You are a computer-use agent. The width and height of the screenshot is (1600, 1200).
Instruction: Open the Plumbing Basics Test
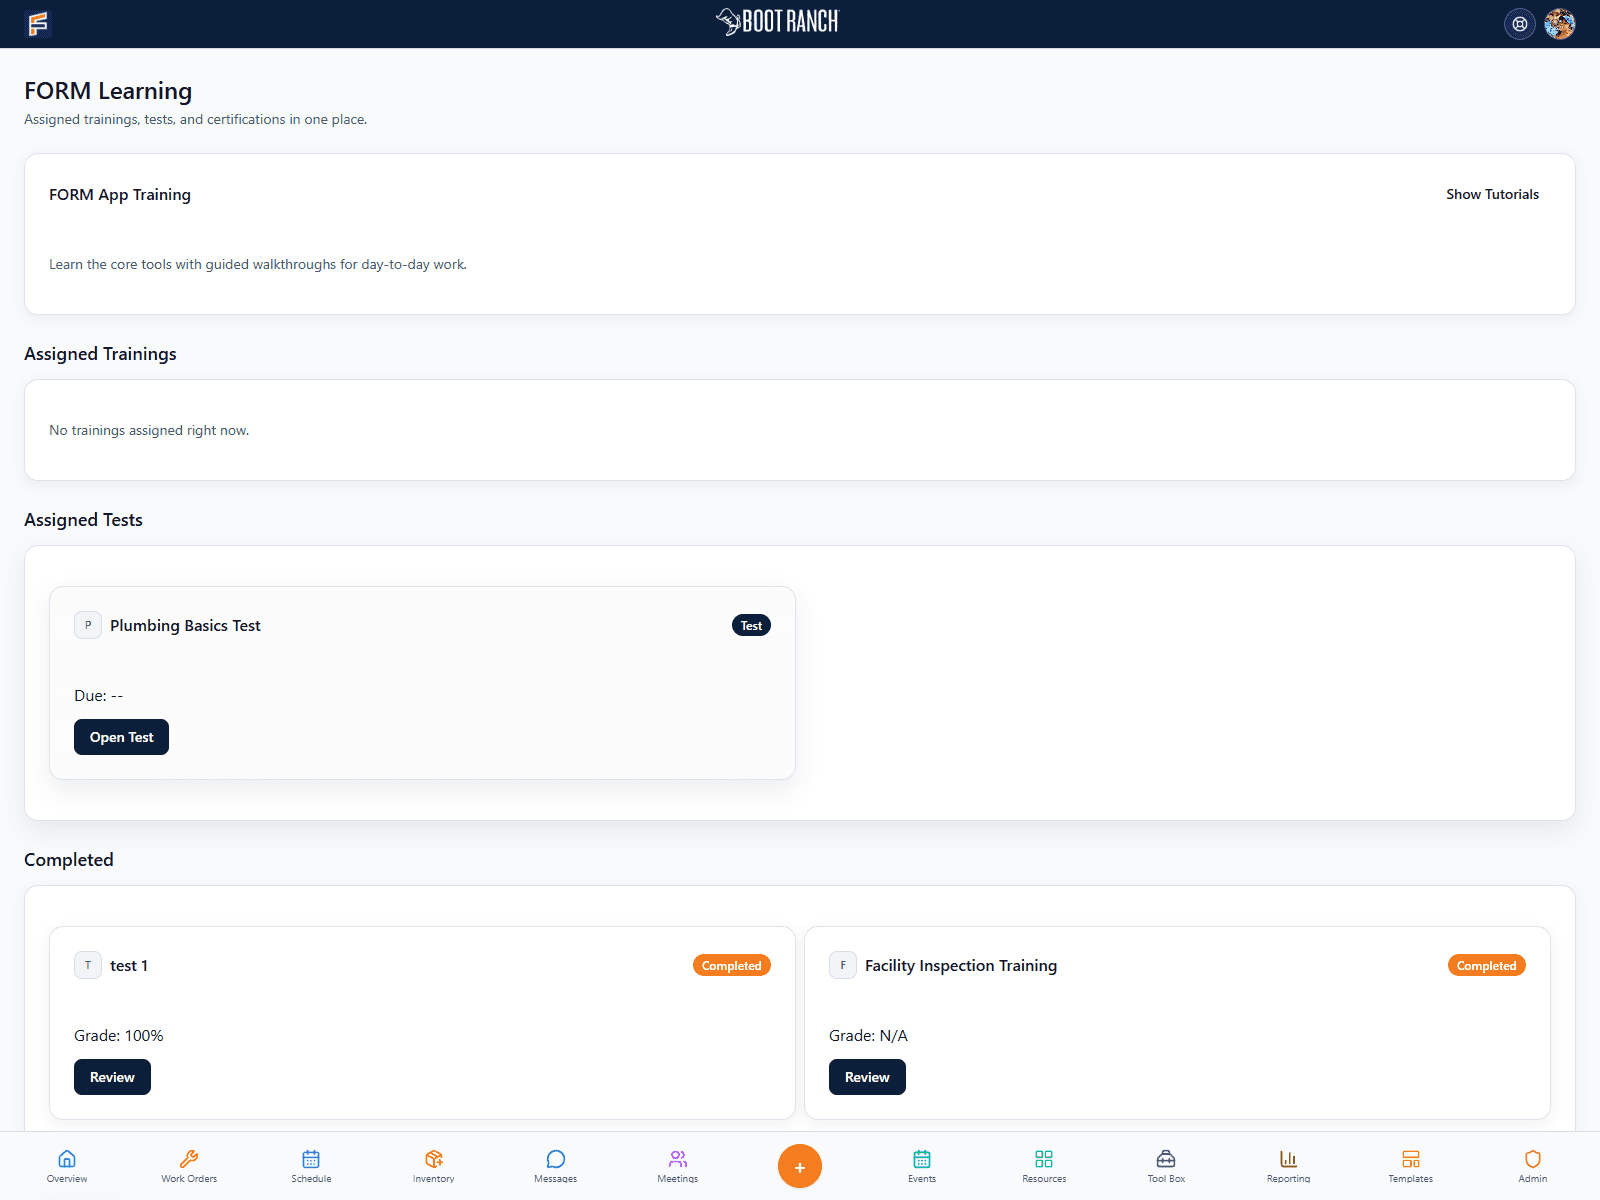point(121,737)
